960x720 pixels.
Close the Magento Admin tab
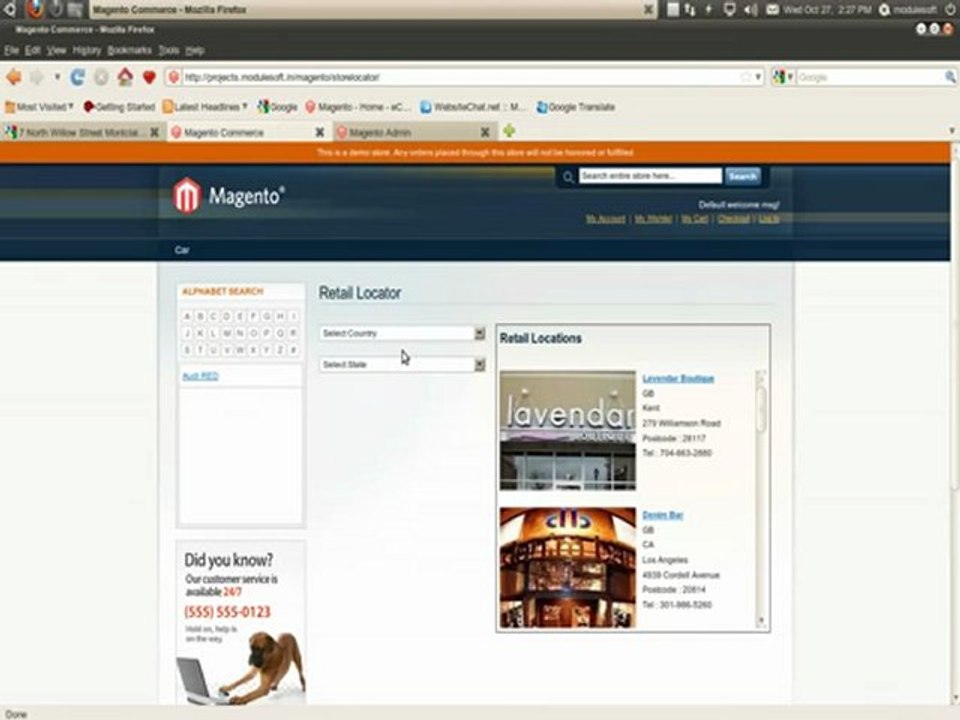click(485, 132)
